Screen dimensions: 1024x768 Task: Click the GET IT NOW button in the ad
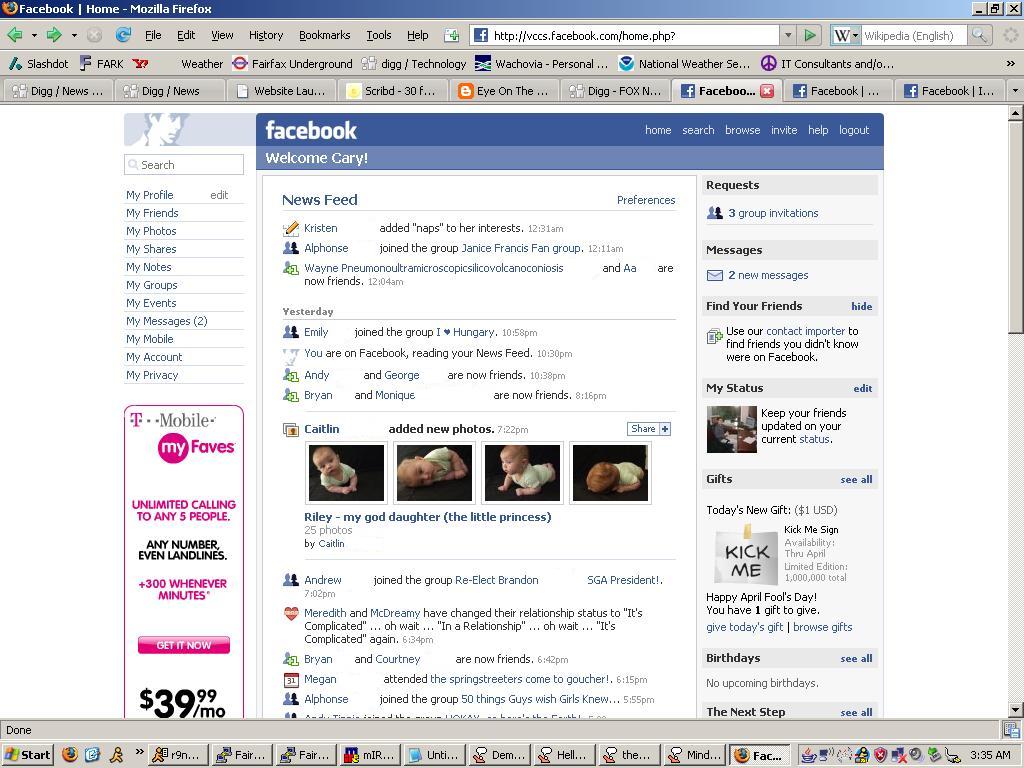183,645
